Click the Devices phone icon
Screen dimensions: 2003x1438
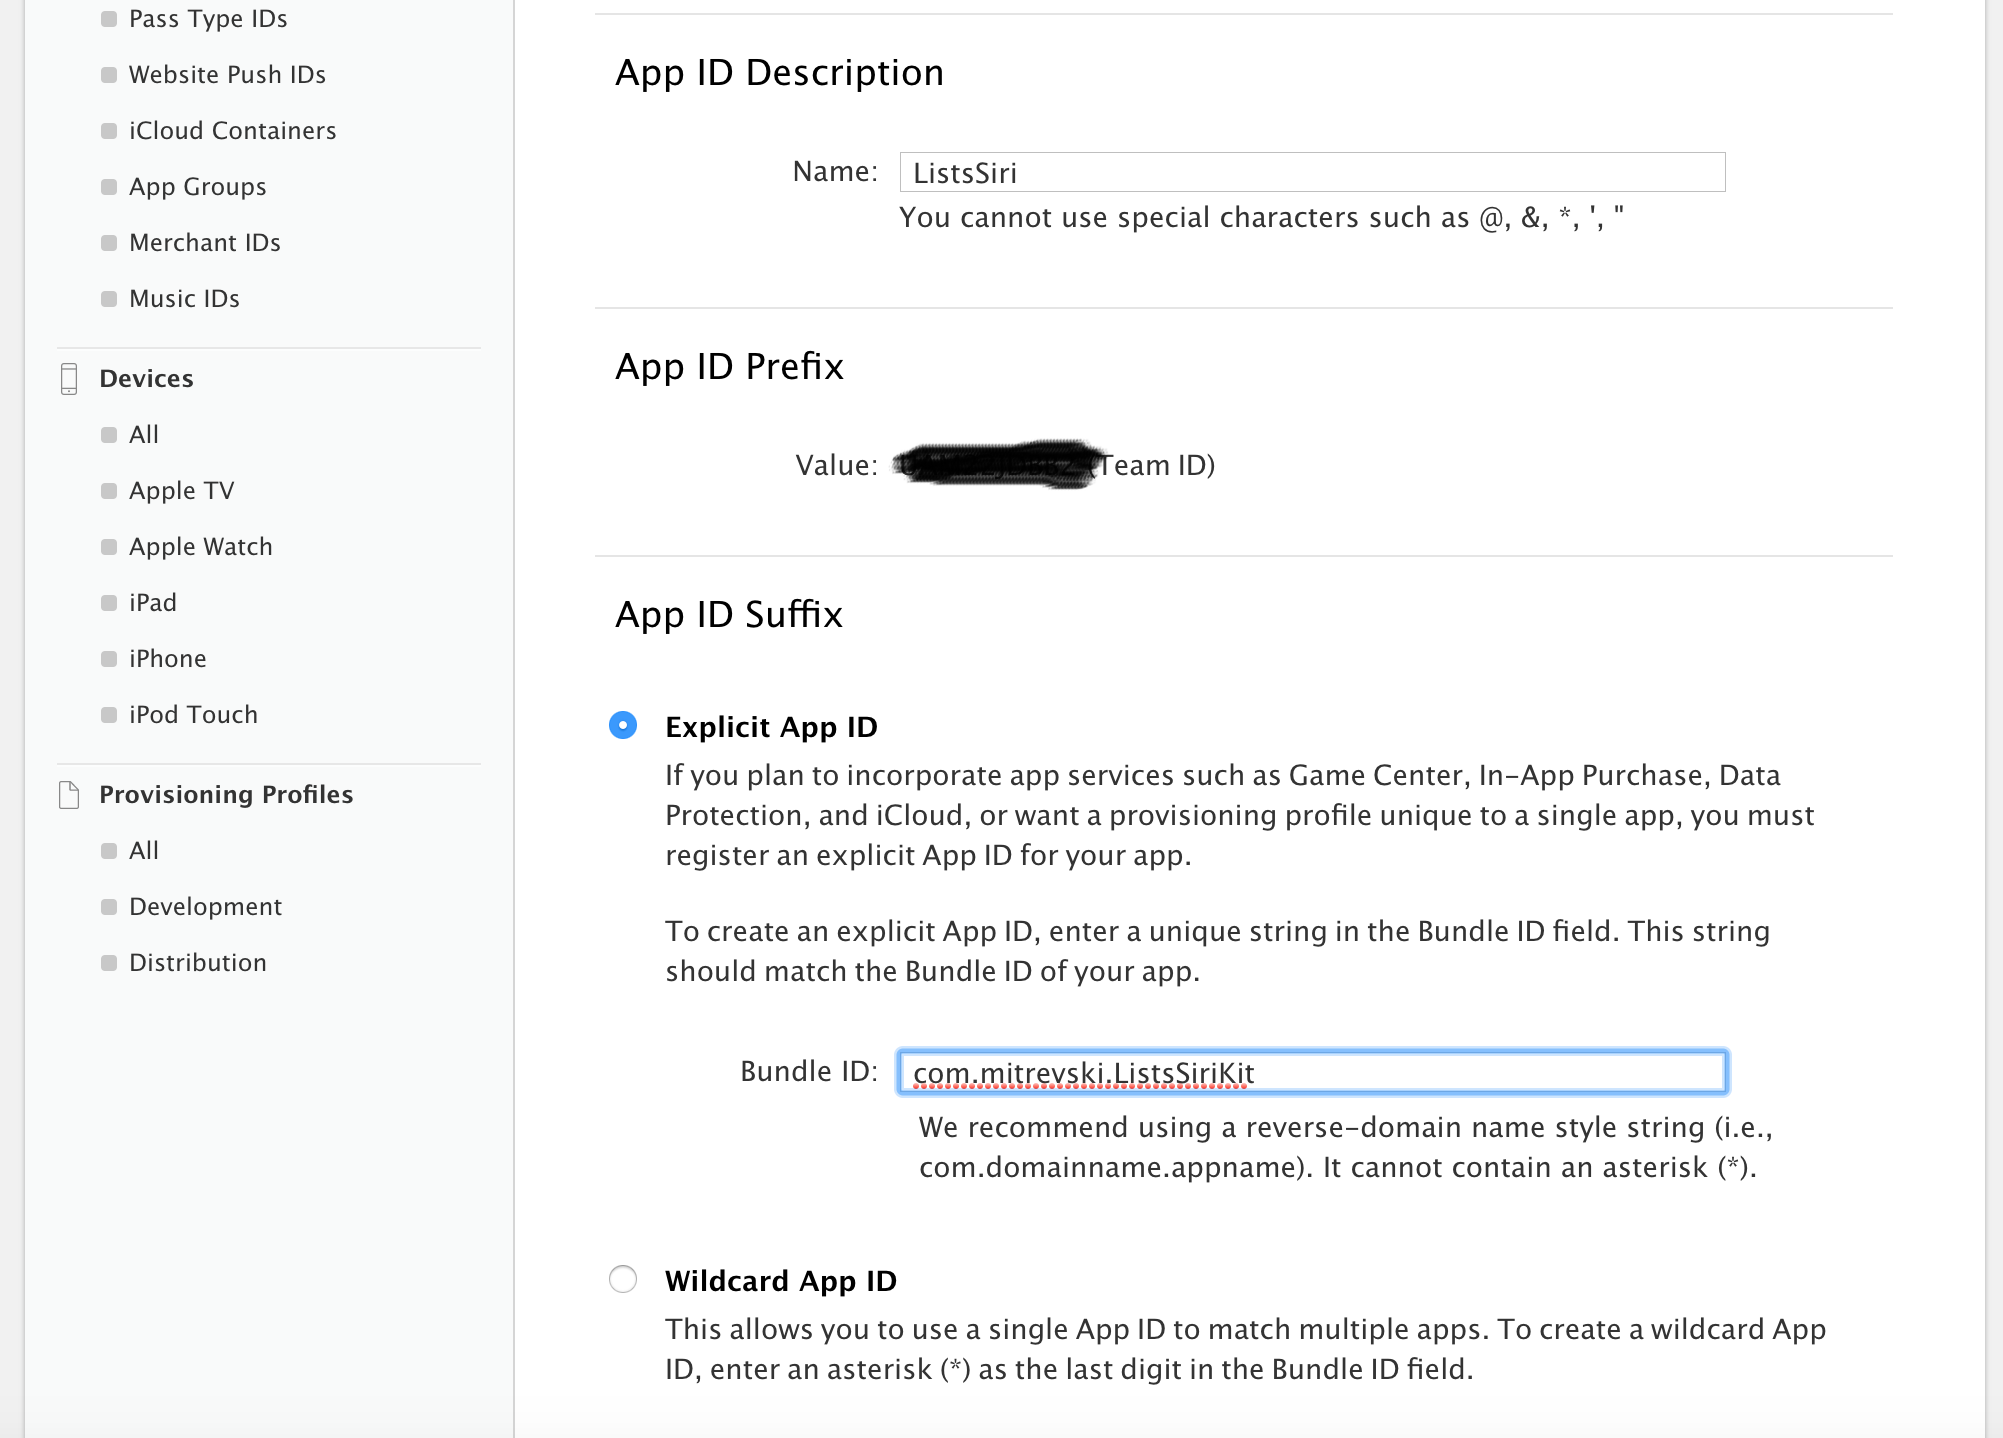pyautogui.click(x=69, y=379)
